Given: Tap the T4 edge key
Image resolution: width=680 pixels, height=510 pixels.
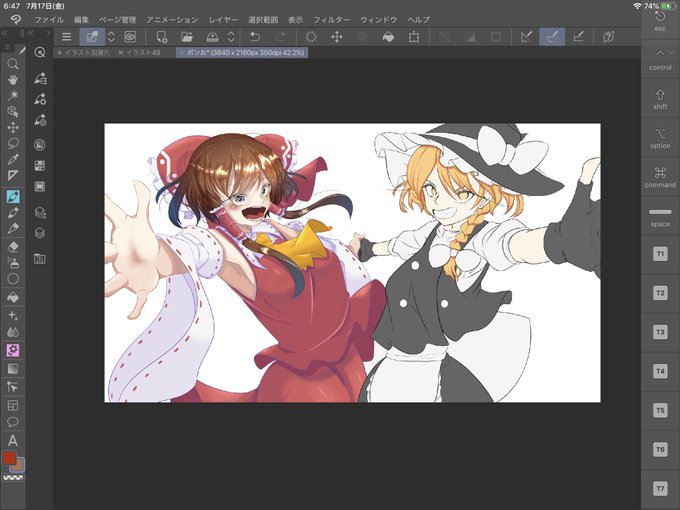Looking at the screenshot, I should tap(660, 371).
